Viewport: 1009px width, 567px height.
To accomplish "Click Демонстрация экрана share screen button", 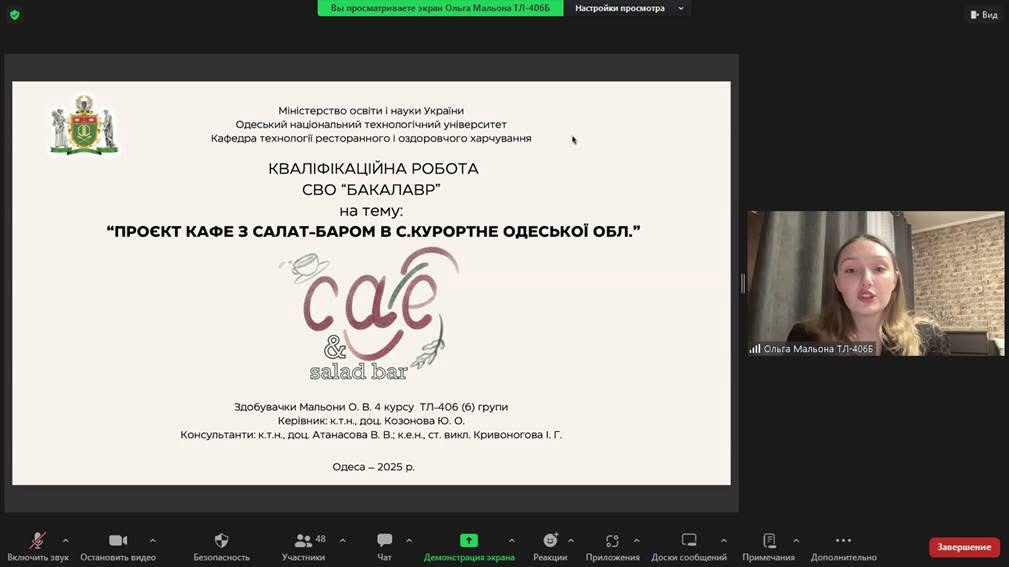I will click(x=469, y=546).
